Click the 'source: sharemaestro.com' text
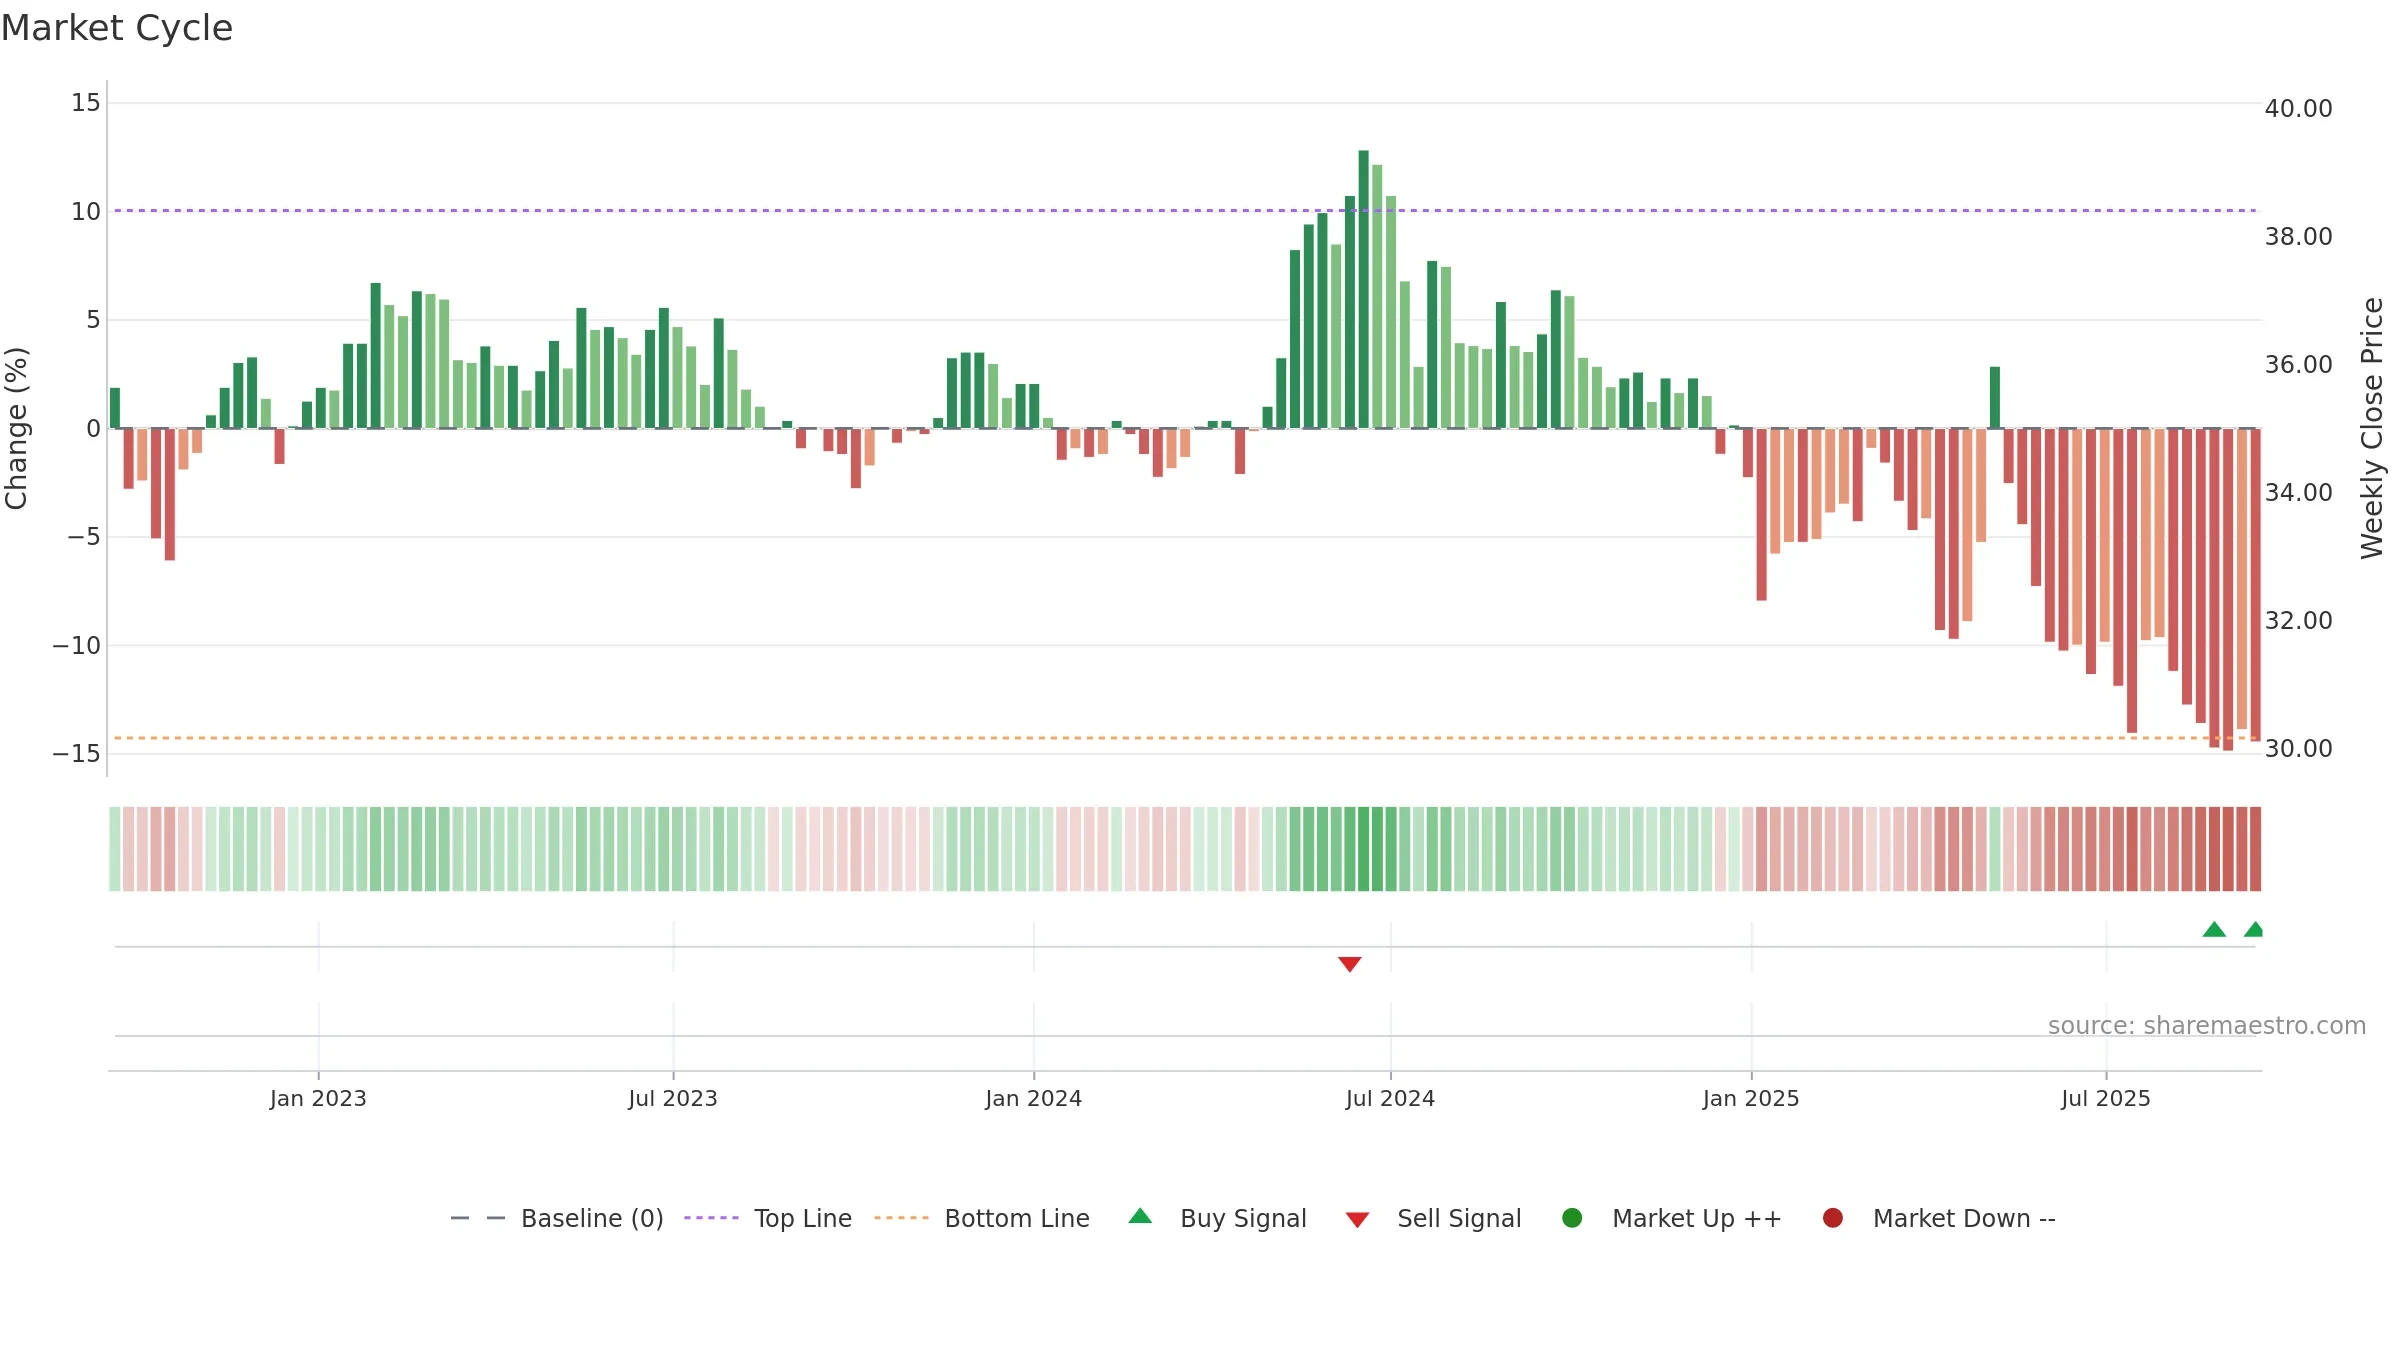The image size is (2400, 1350). point(2207,1025)
